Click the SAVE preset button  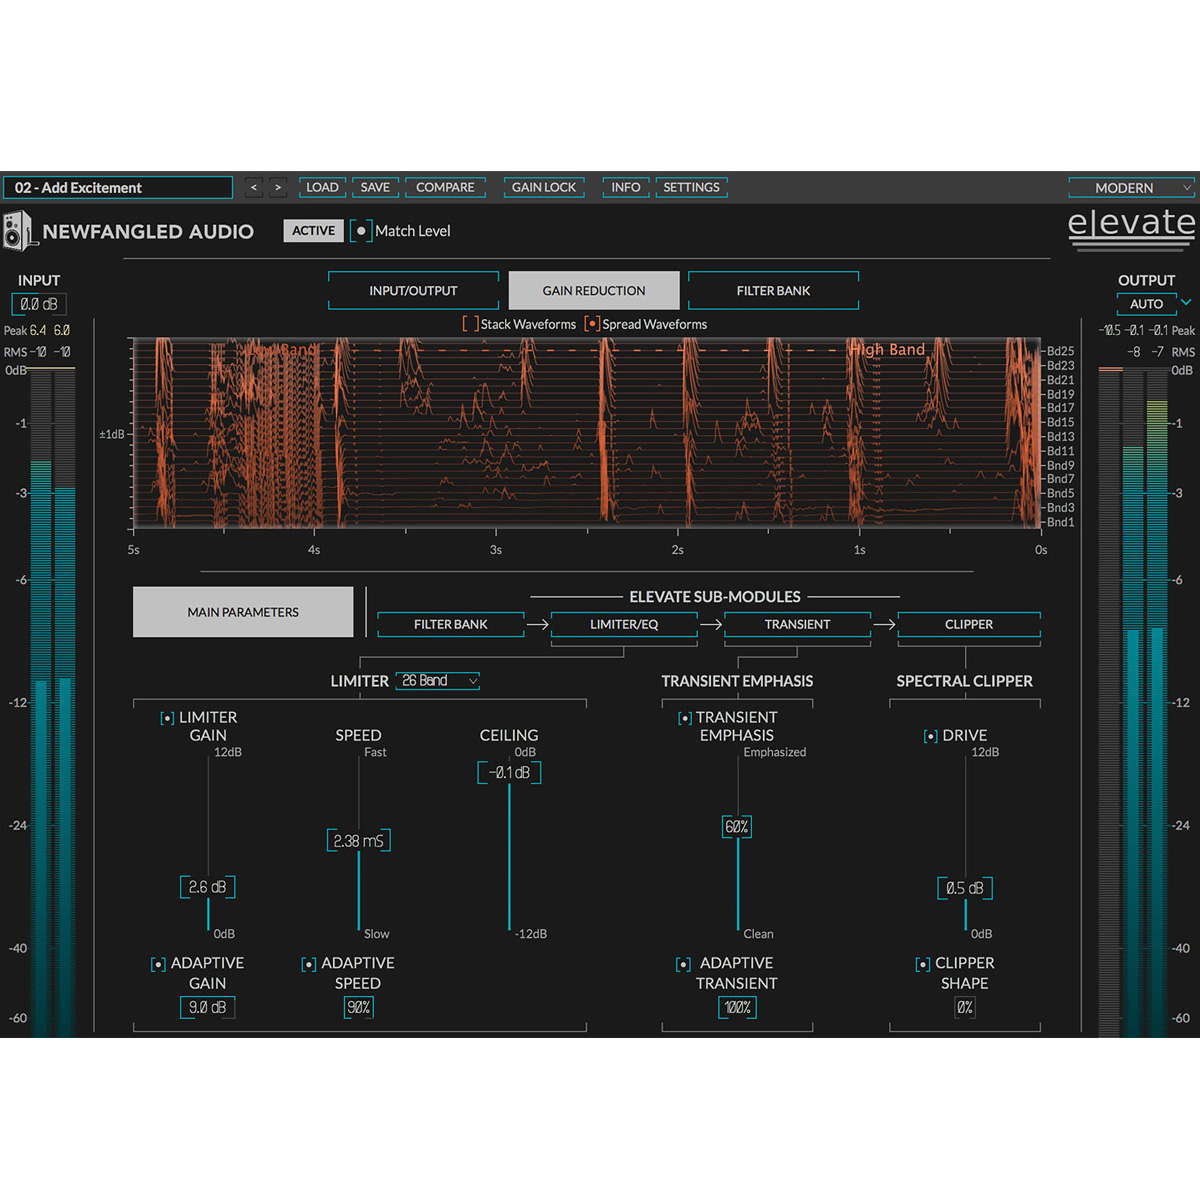pos(375,187)
